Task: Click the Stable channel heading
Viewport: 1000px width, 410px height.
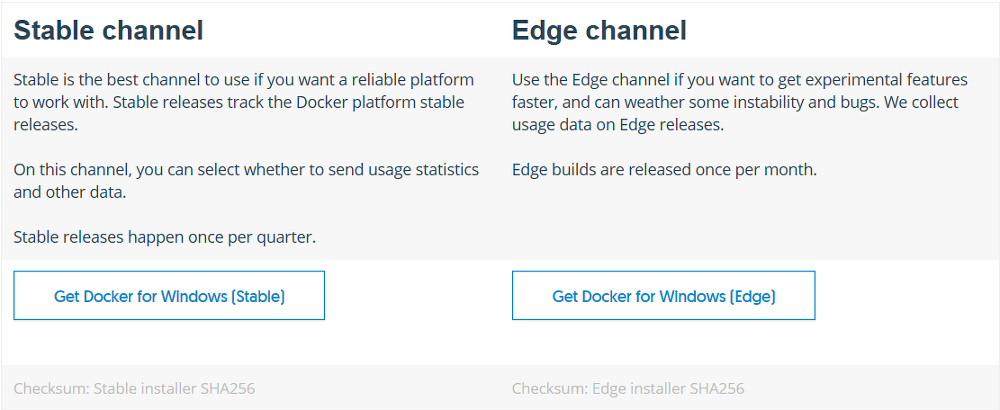Action: pyautogui.click(x=108, y=30)
